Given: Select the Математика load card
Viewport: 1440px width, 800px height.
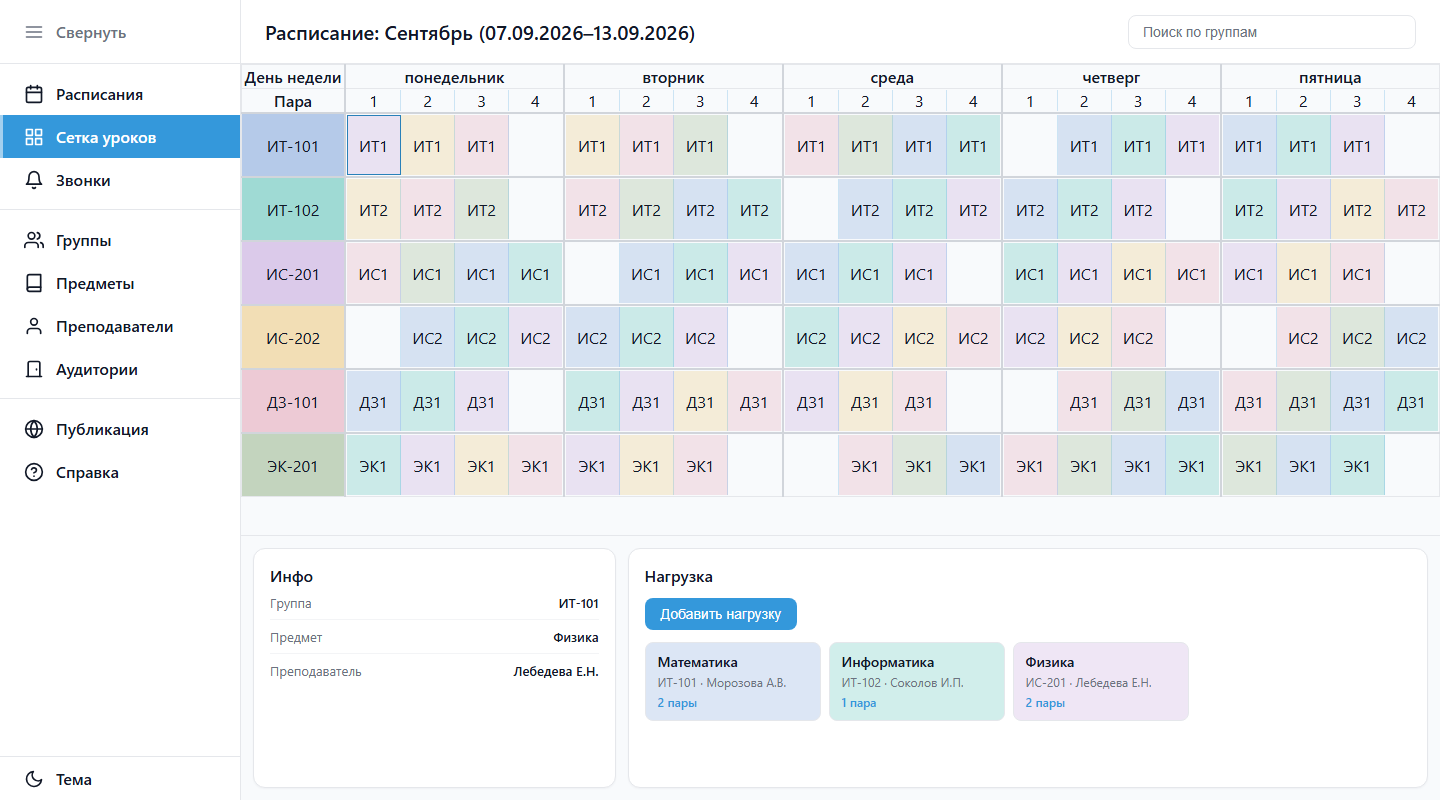Looking at the screenshot, I should coord(733,681).
